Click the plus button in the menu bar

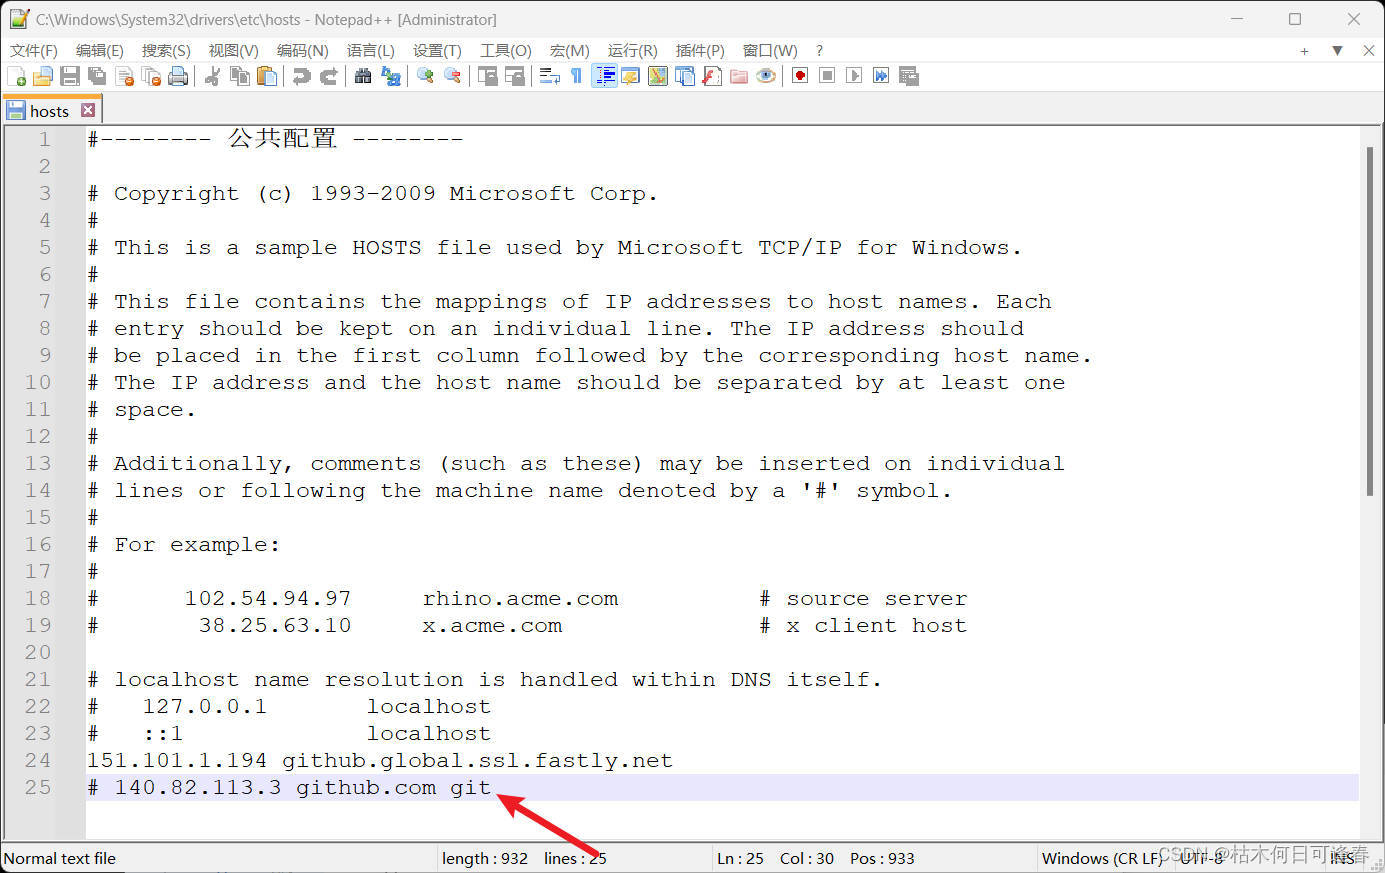click(1304, 50)
